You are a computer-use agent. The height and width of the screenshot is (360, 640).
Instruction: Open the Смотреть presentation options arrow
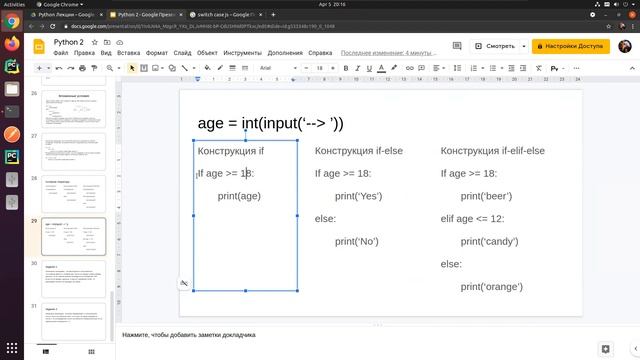[x=524, y=46]
